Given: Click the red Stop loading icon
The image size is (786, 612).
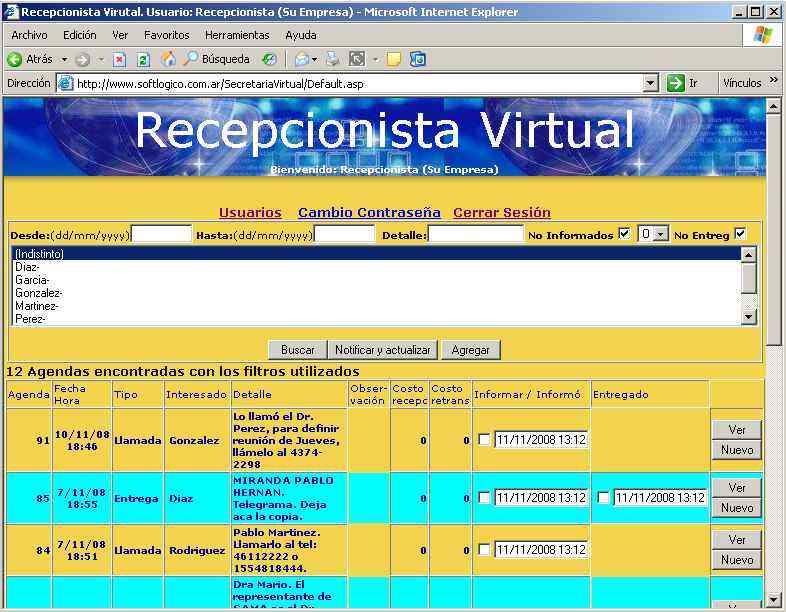Looking at the screenshot, I should tap(120, 59).
